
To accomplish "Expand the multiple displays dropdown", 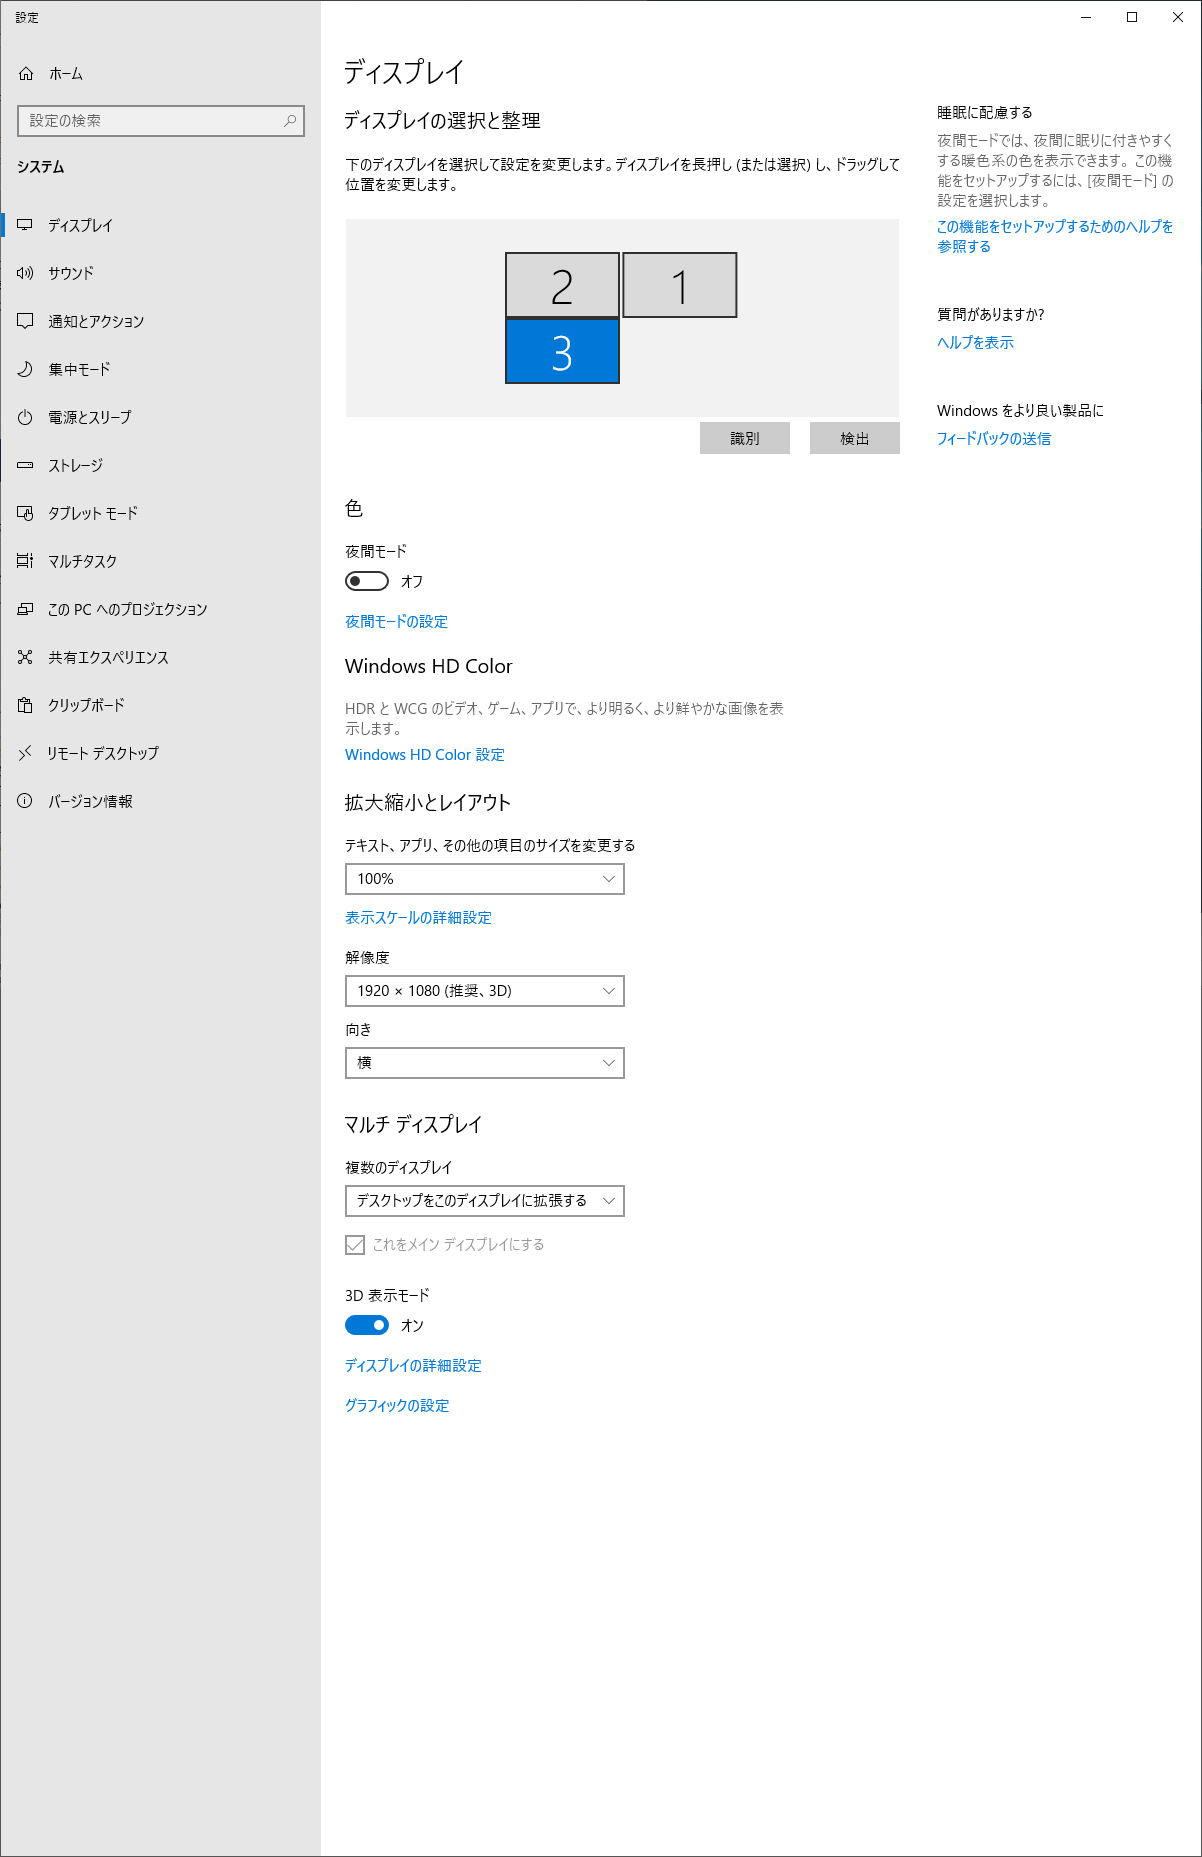I will pyautogui.click(x=485, y=1201).
